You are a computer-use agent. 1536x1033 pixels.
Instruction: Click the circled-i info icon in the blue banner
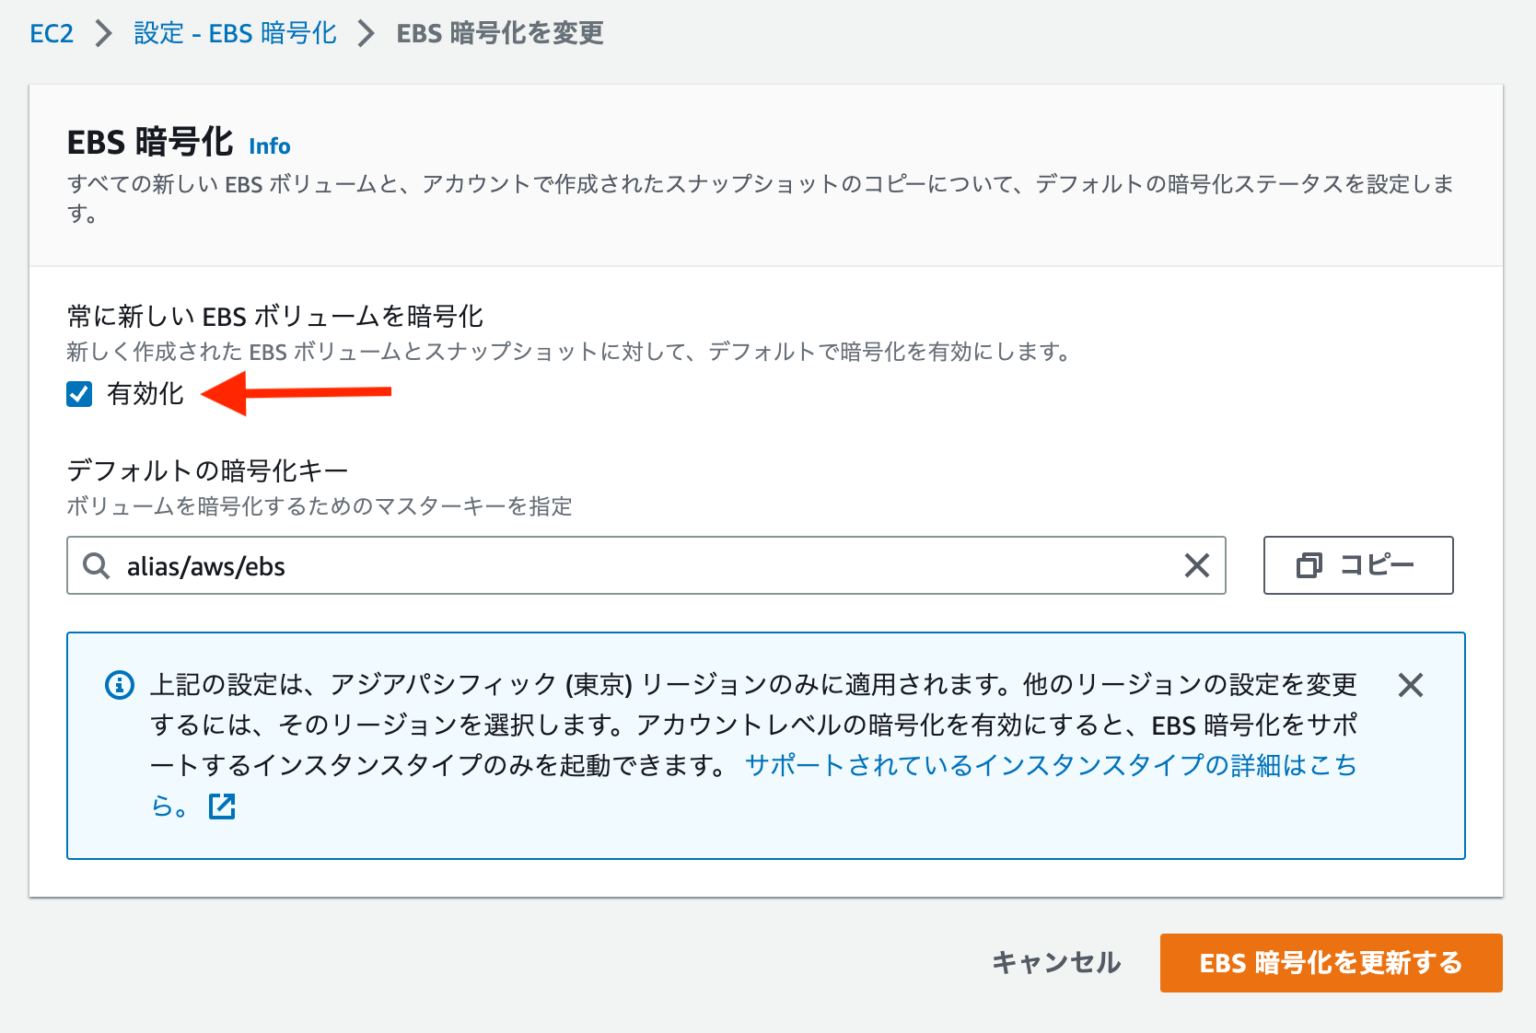tap(119, 684)
